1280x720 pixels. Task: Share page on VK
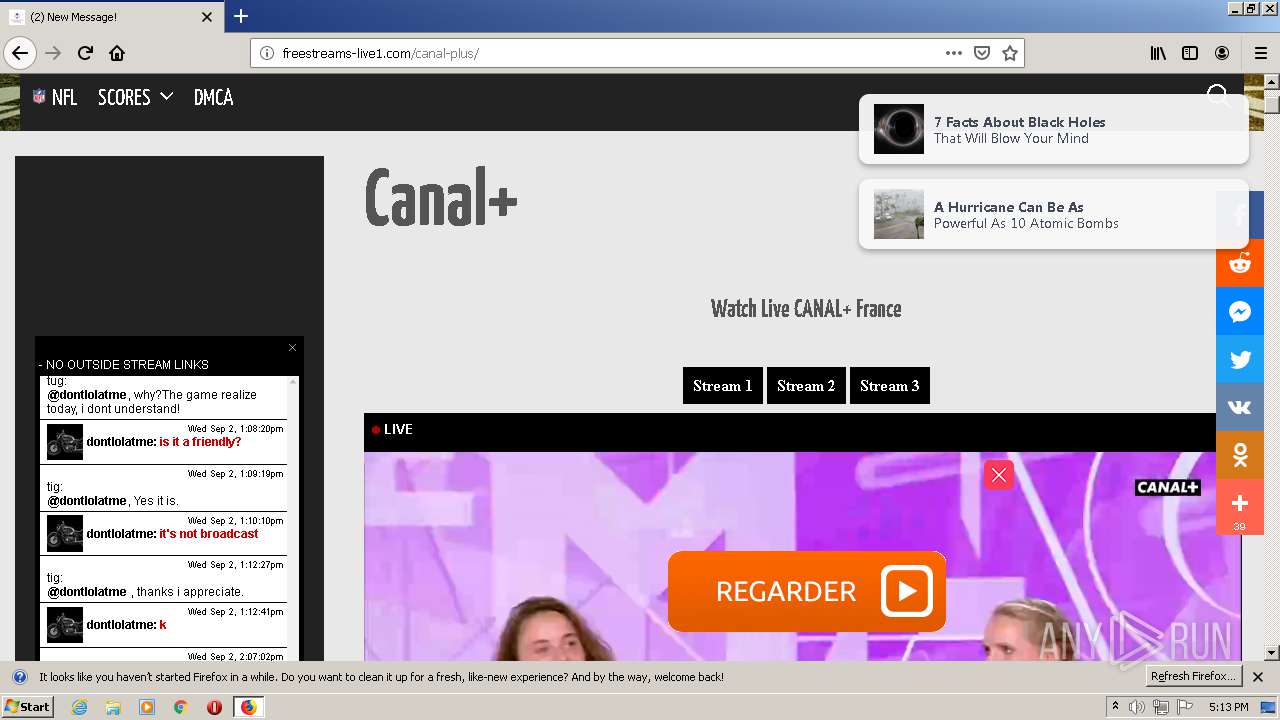(x=1240, y=407)
